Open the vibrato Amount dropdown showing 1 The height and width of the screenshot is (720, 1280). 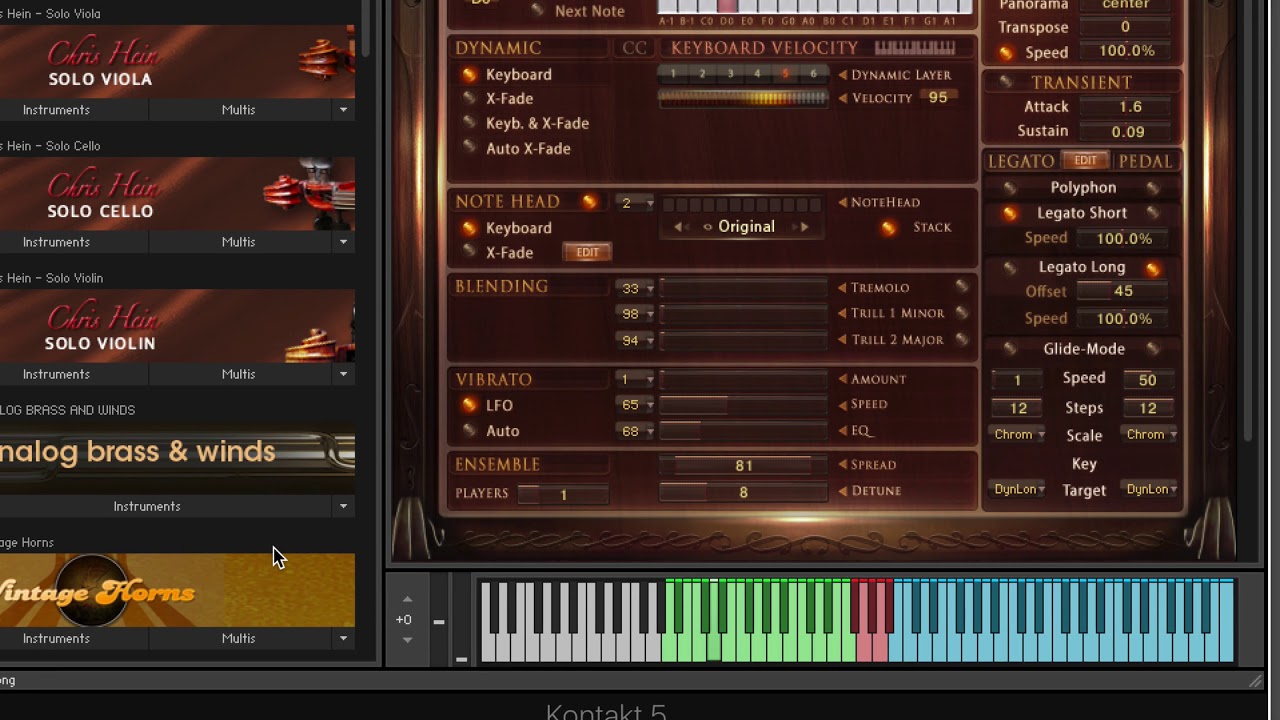635,380
